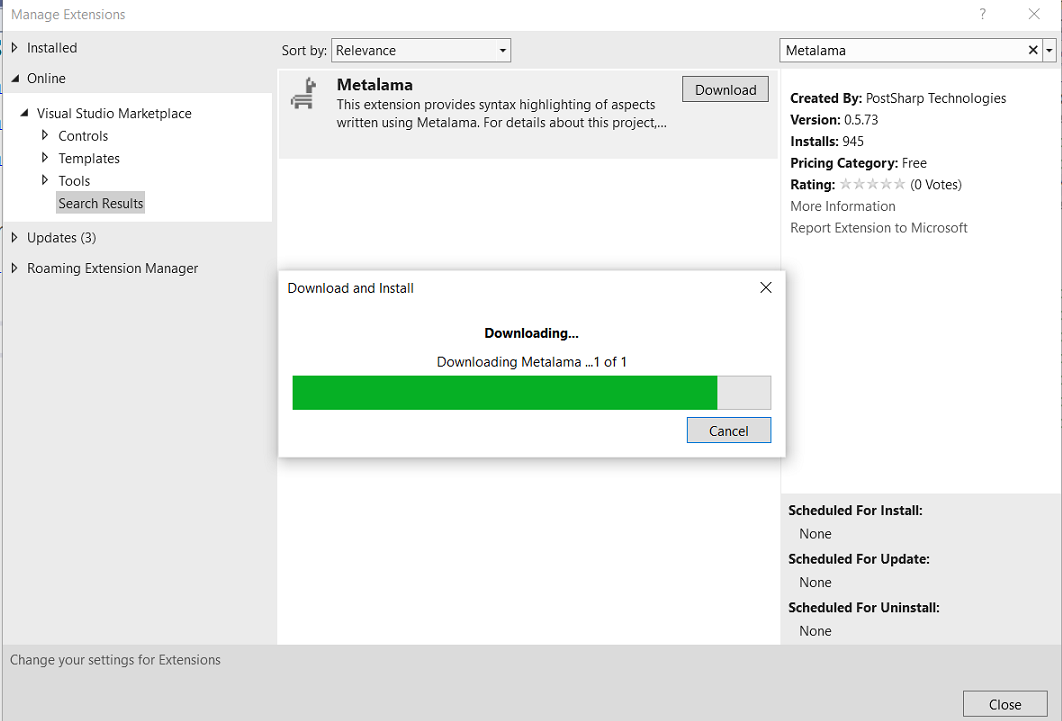Image resolution: width=1062 pixels, height=721 pixels.
Task: Select Search Results in the tree
Action: [x=101, y=203]
